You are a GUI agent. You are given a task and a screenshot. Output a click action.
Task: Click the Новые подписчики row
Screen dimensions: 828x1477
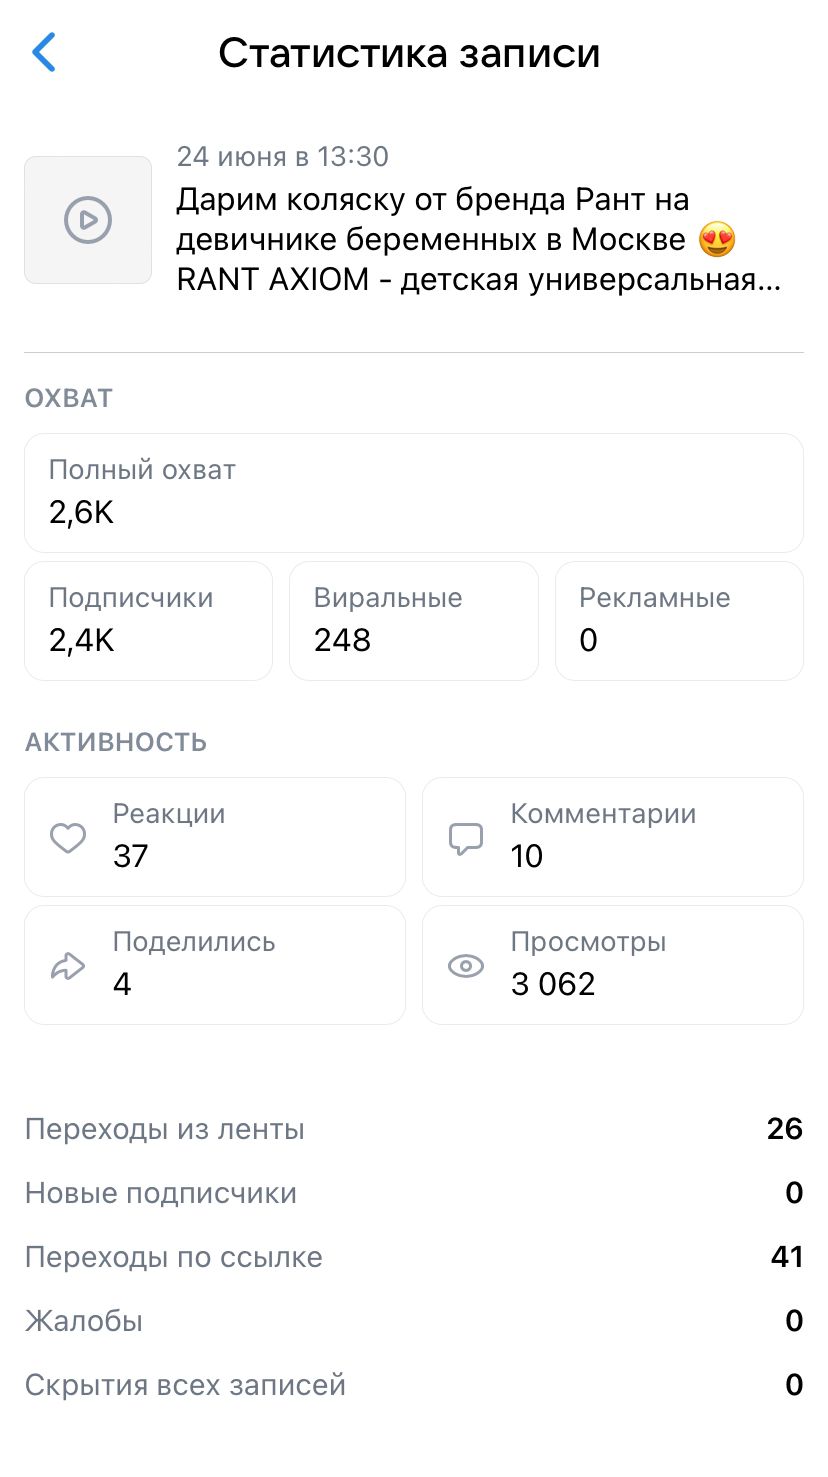pos(414,1193)
